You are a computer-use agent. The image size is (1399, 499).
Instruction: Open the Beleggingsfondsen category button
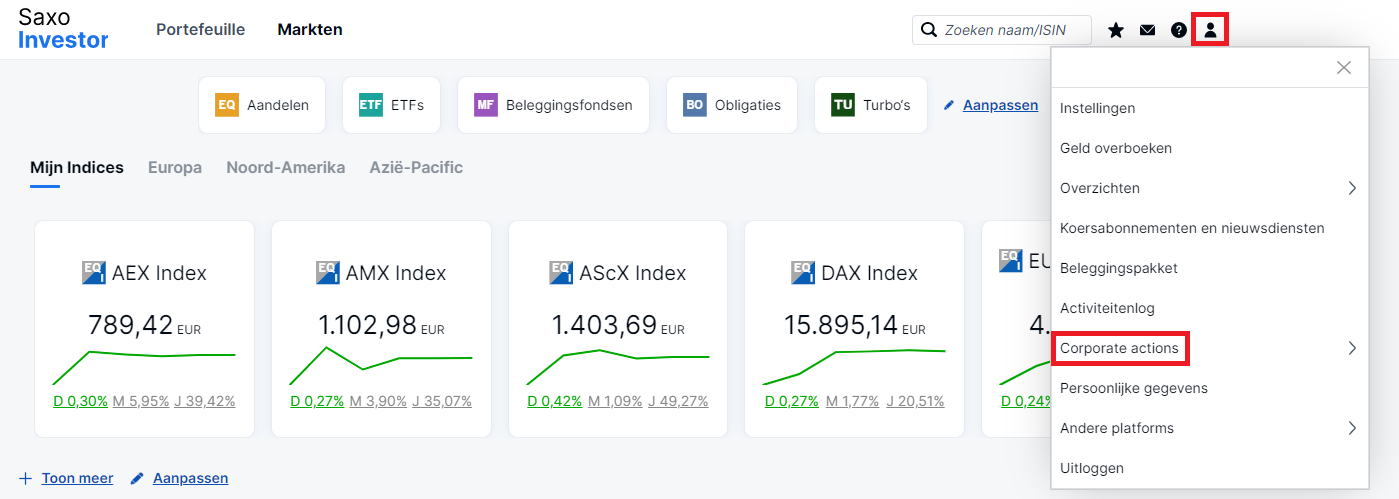(x=553, y=105)
